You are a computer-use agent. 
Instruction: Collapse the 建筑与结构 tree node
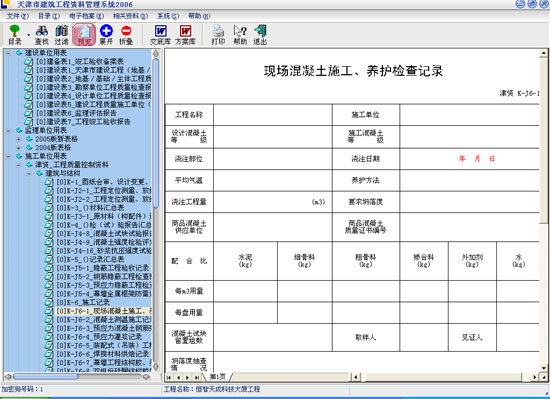pos(29,173)
